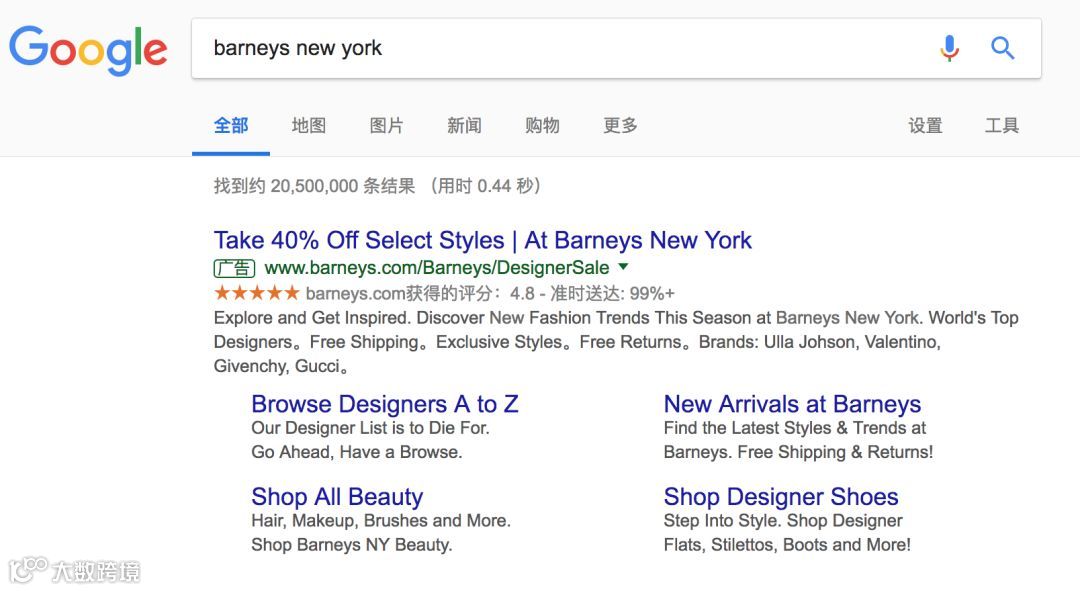Start voice search with microphone icon

(950, 48)
